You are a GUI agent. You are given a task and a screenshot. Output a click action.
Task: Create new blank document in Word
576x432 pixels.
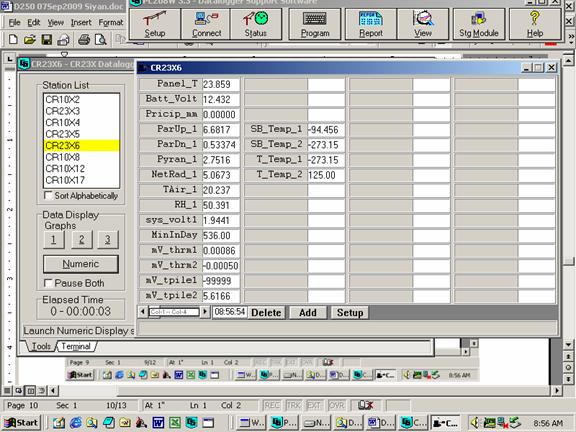coord(12,39)
